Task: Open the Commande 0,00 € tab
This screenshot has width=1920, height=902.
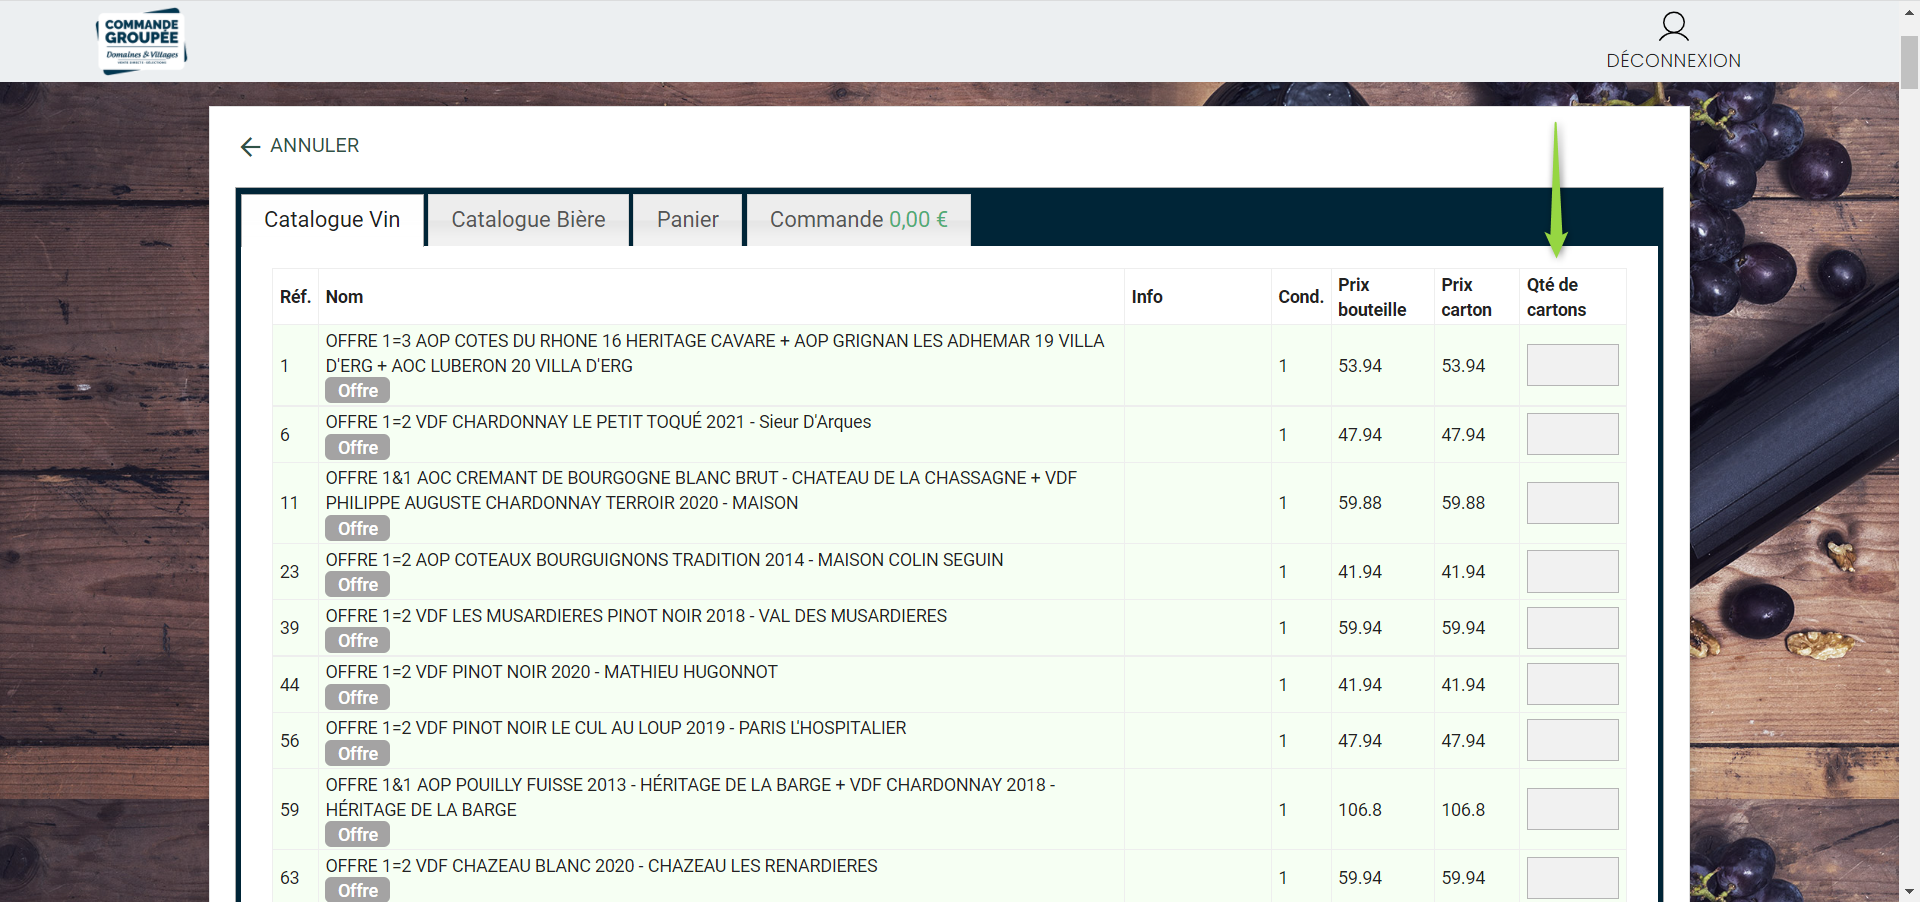Action: (x=859, y=219)
